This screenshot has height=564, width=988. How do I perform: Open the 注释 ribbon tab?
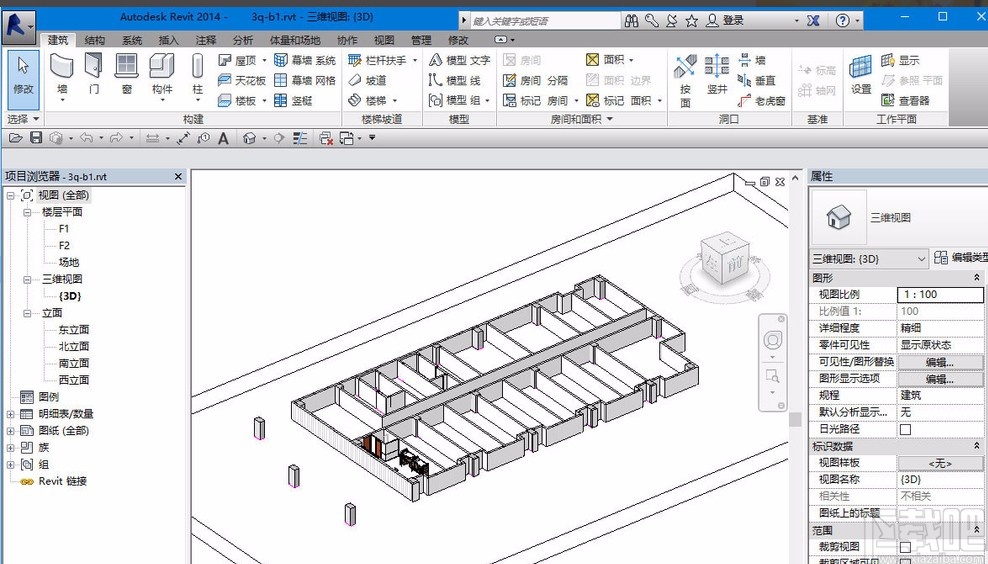(206, 40)
